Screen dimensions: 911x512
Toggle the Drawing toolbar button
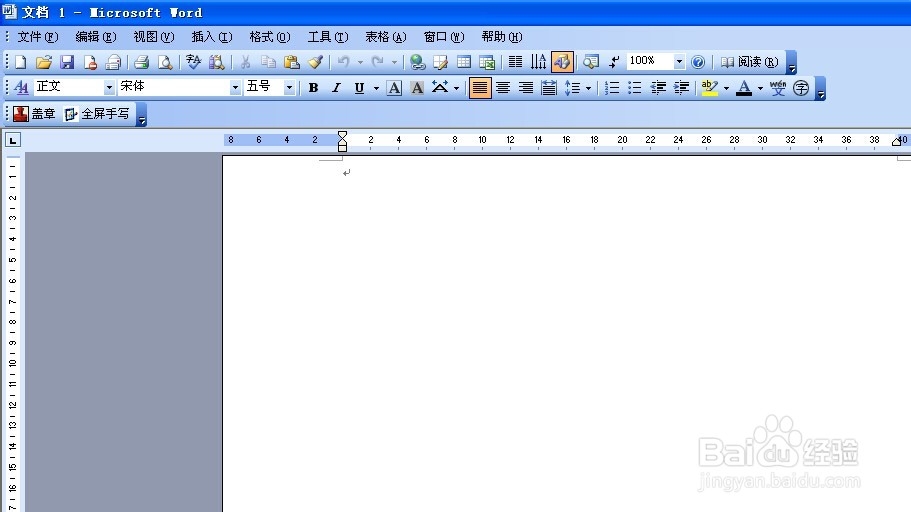(562, 62)
